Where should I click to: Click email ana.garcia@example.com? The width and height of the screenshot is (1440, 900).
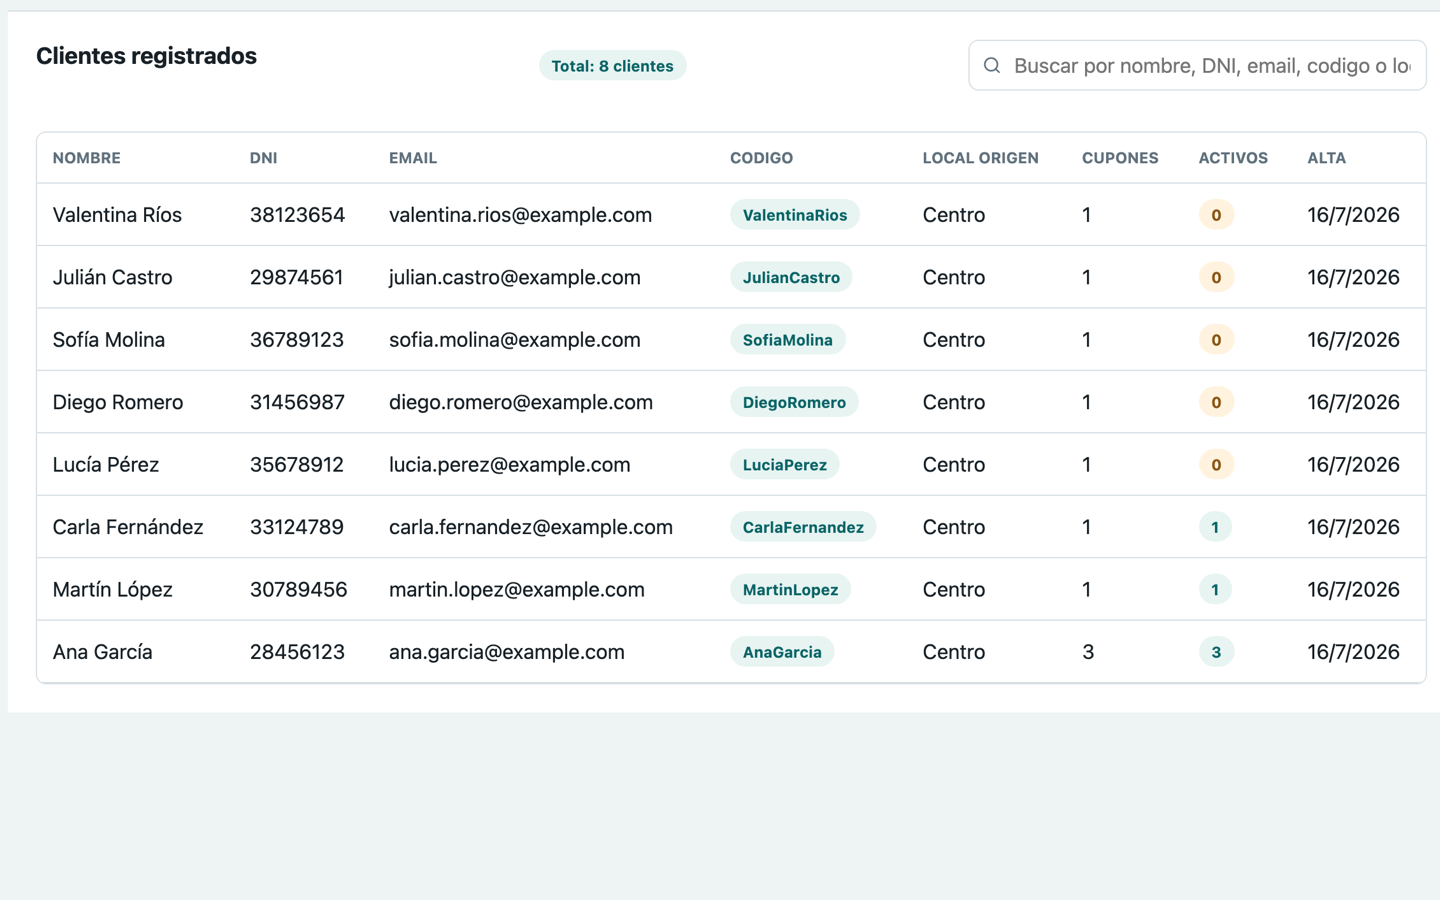(x=507, y=652)
